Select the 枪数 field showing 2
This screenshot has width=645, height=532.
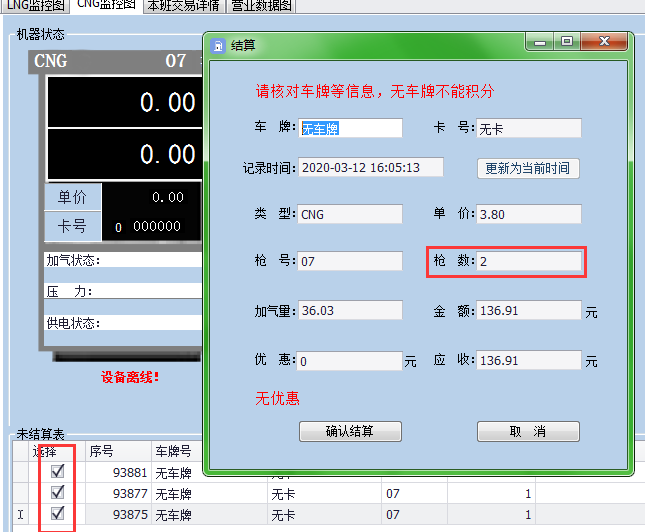pos(529,261)
